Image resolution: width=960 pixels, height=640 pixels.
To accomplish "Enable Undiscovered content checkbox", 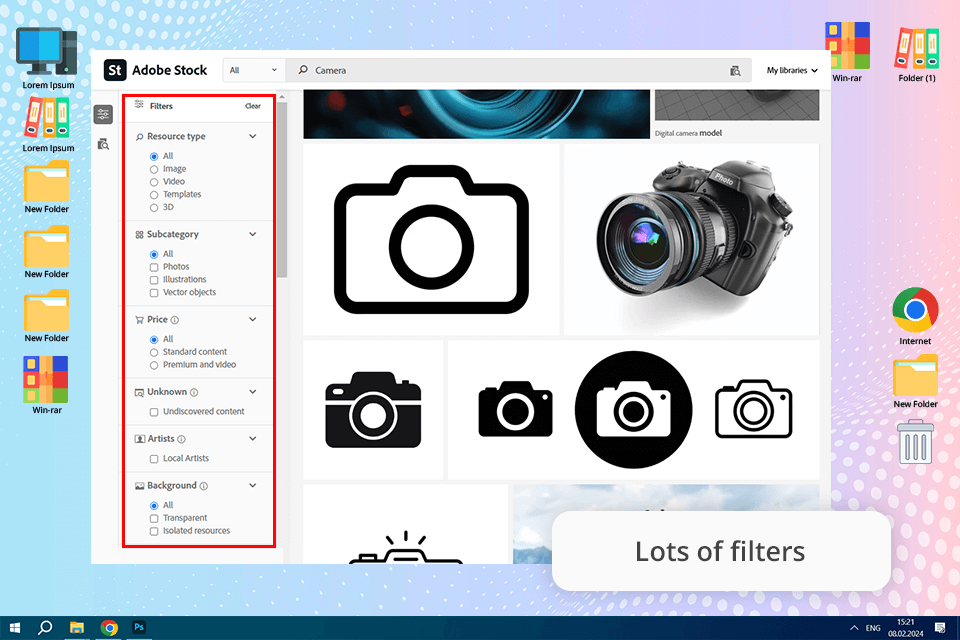I will click(154, 413).
